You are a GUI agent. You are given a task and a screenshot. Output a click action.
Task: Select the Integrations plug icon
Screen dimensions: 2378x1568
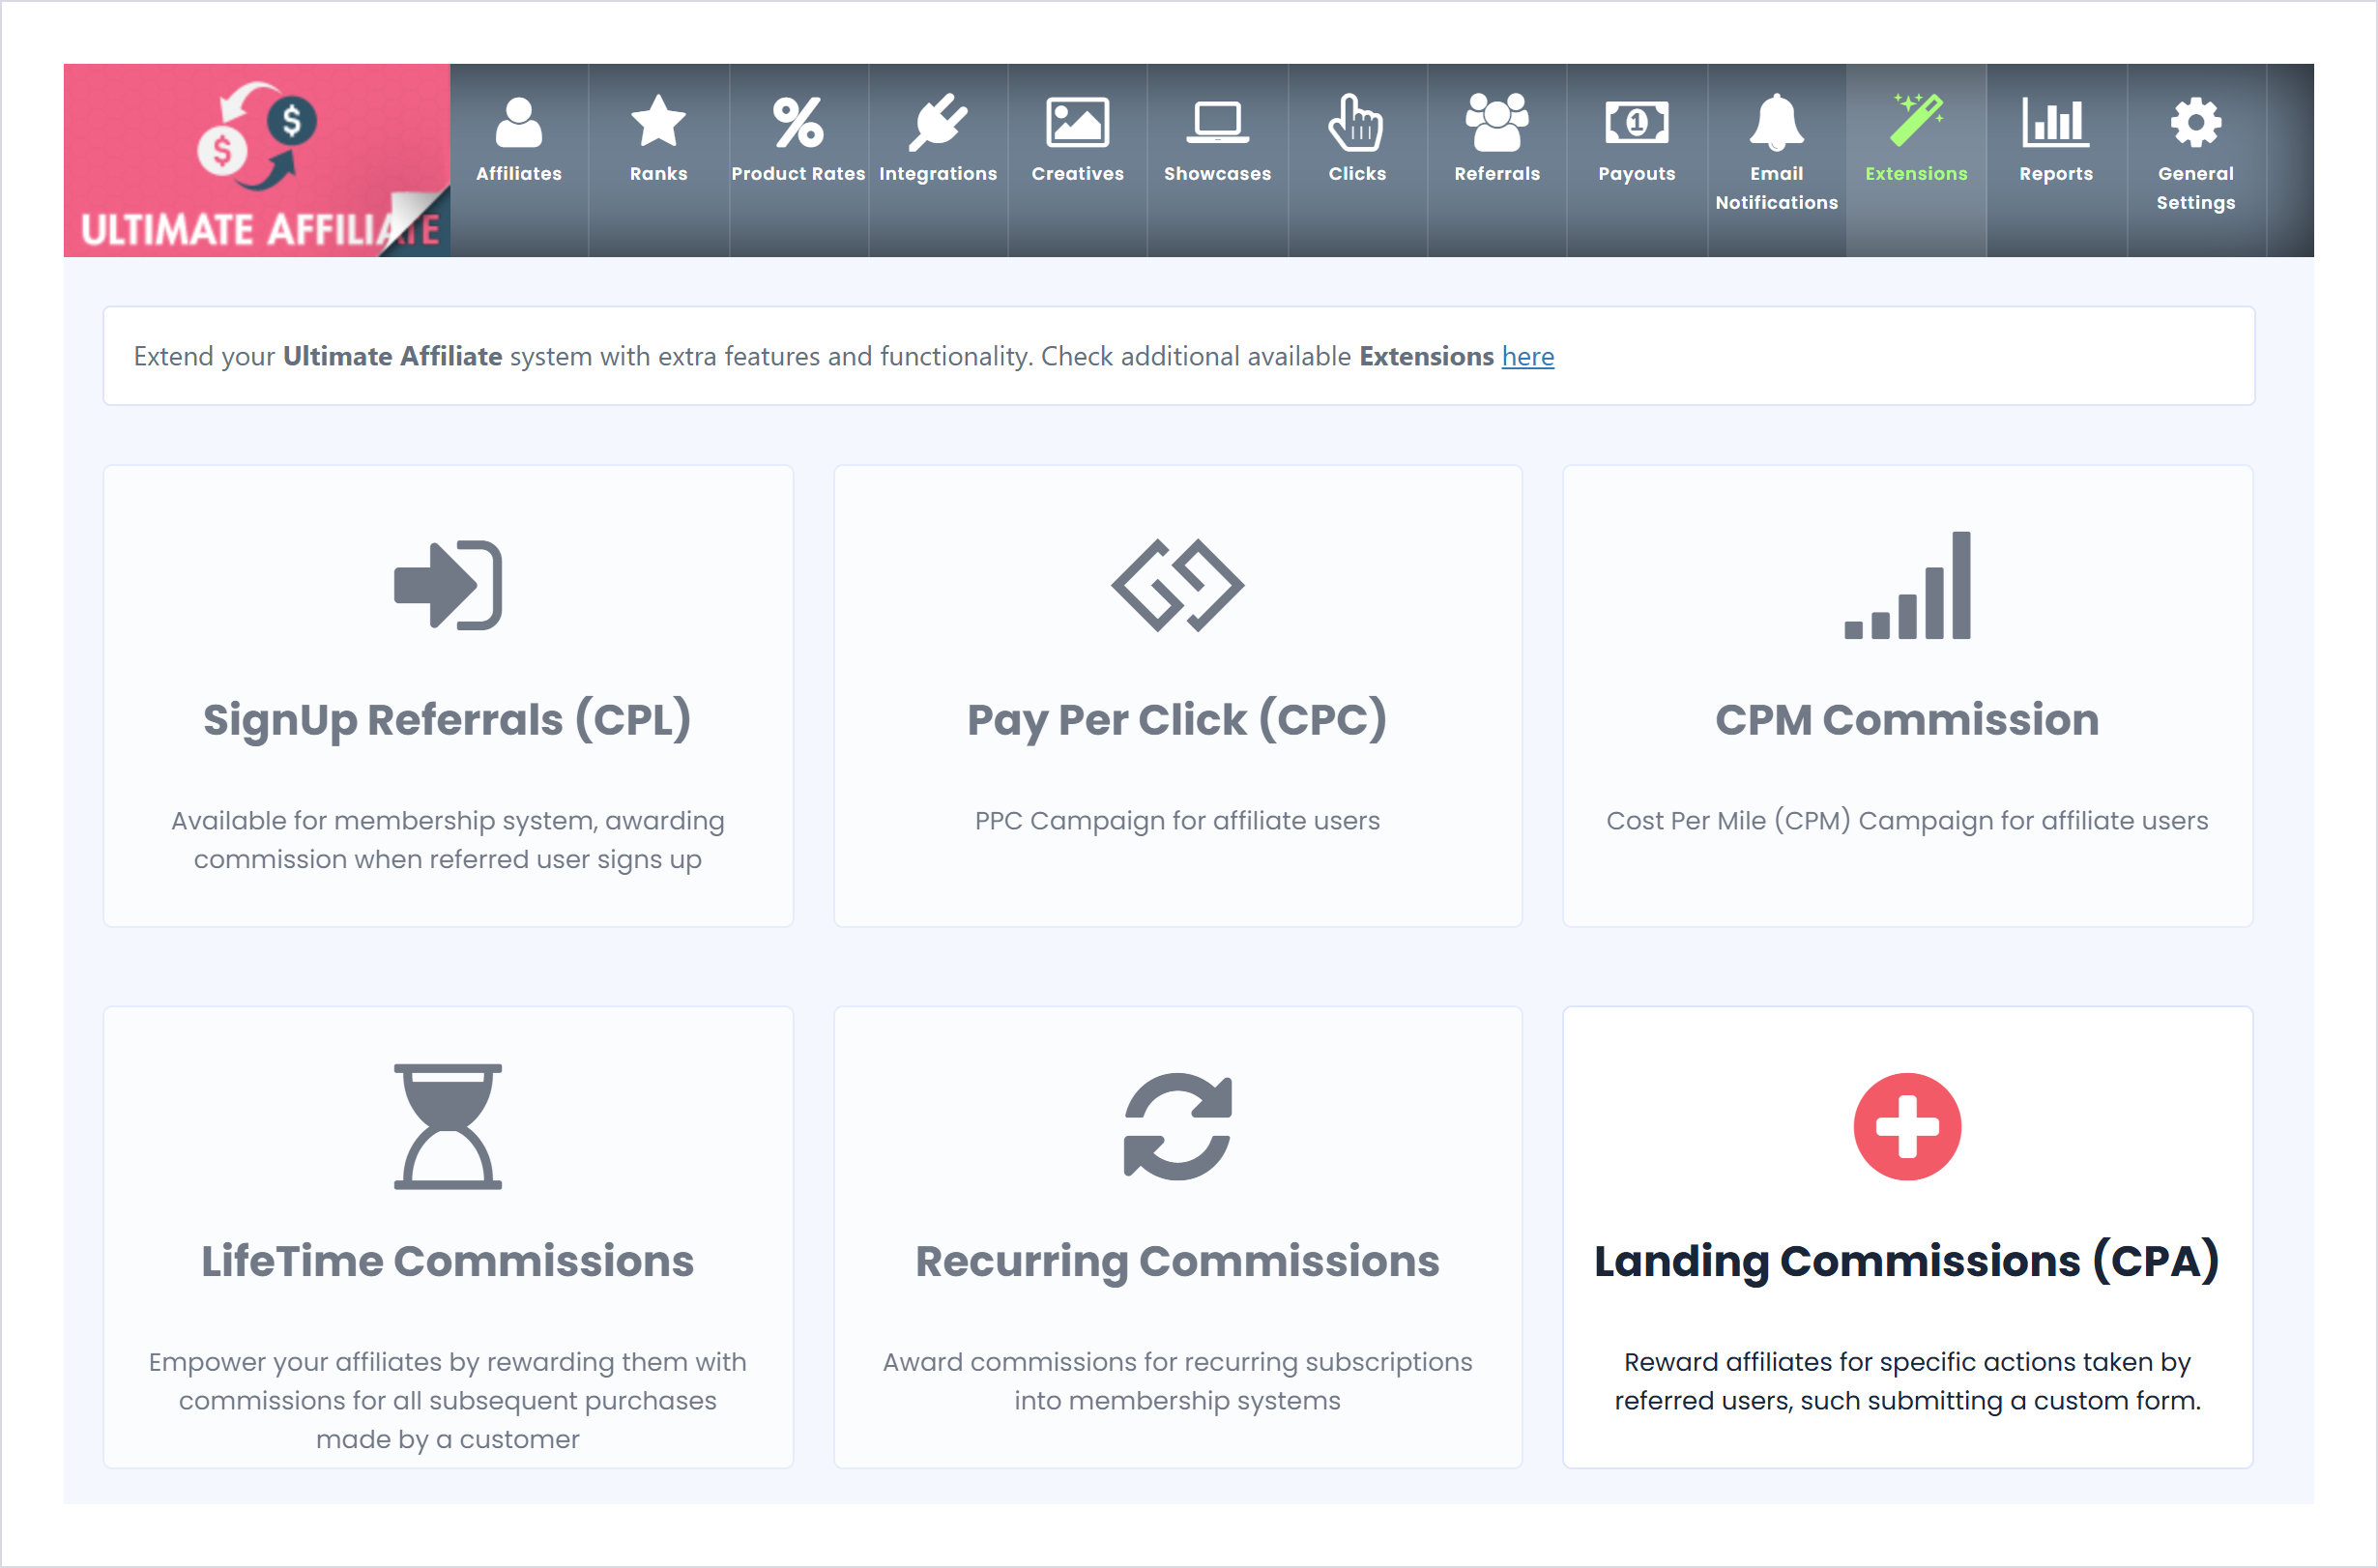point(937,122)
